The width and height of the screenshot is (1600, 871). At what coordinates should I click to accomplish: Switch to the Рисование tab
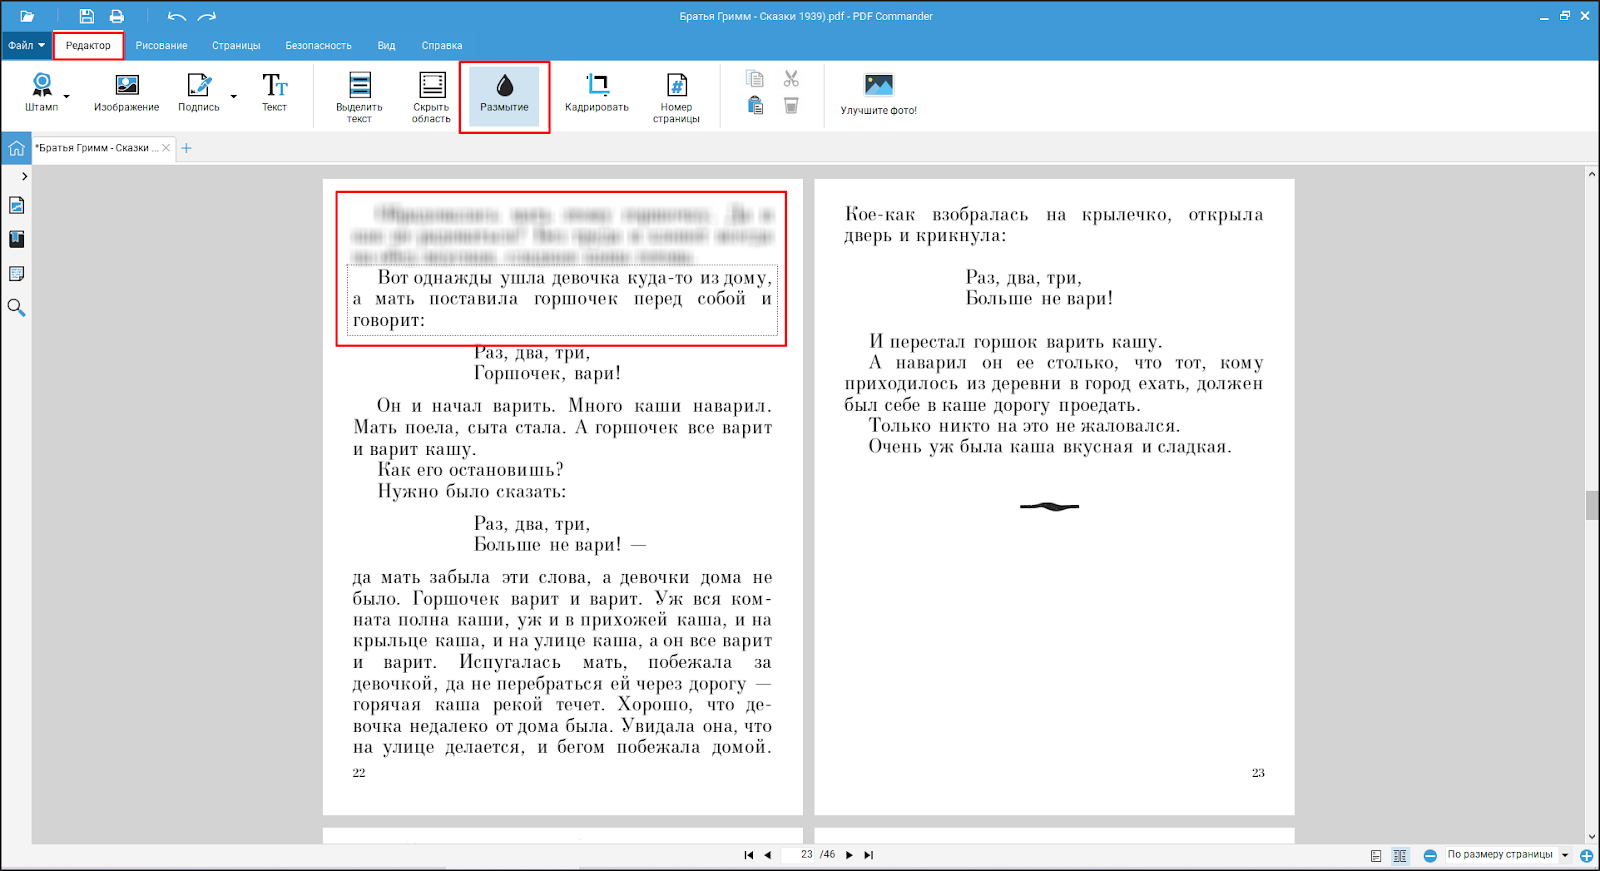pos(162,45)
